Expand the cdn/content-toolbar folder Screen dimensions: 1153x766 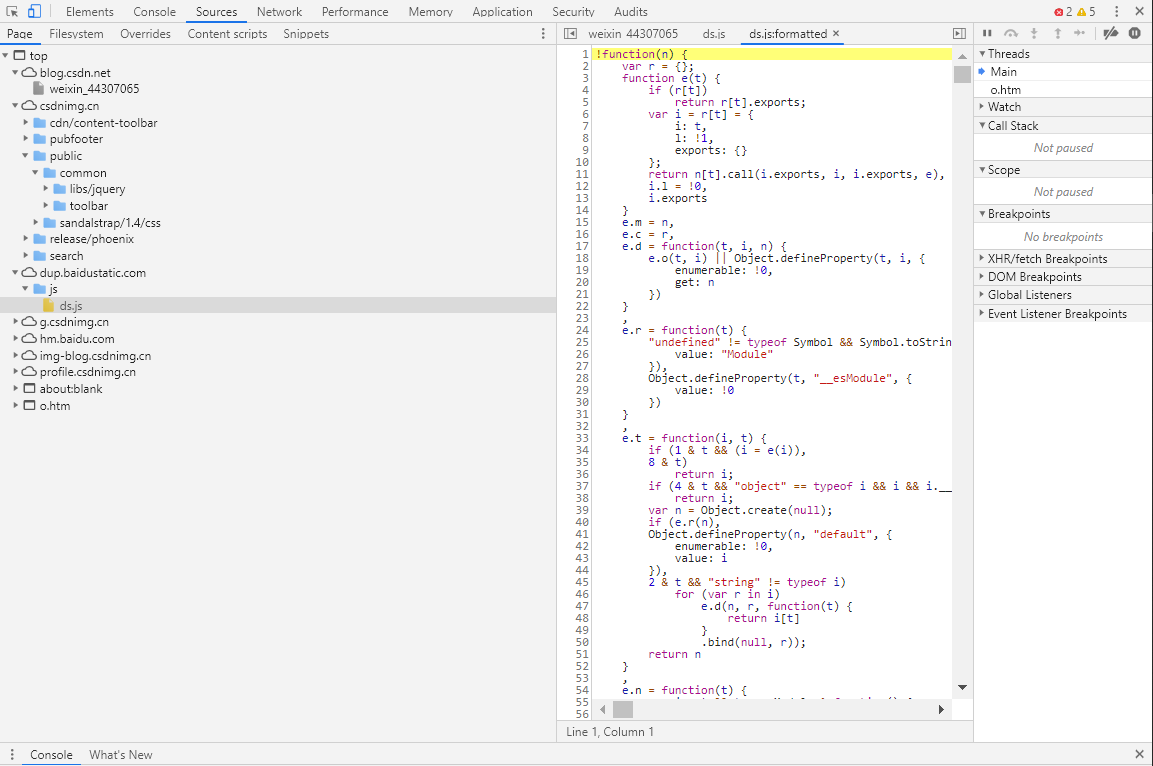[x=26, y=123]
